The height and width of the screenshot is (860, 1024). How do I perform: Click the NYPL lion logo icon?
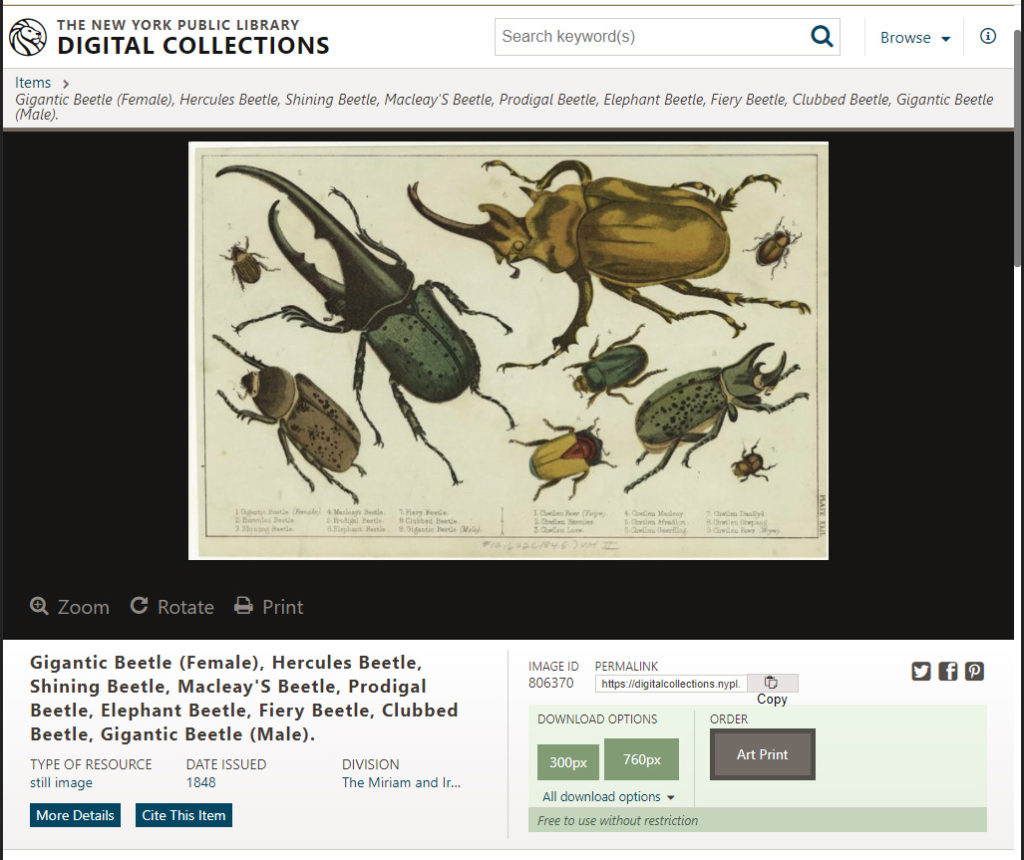[x=28, y=37]
